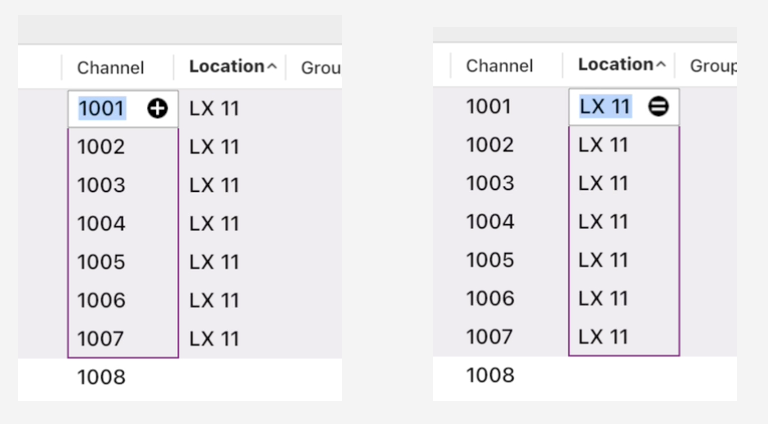Select LX 11 location beside 1003 in right table
Image resolution: width=768 pixels, height=424 pixels.
(604, 184)
